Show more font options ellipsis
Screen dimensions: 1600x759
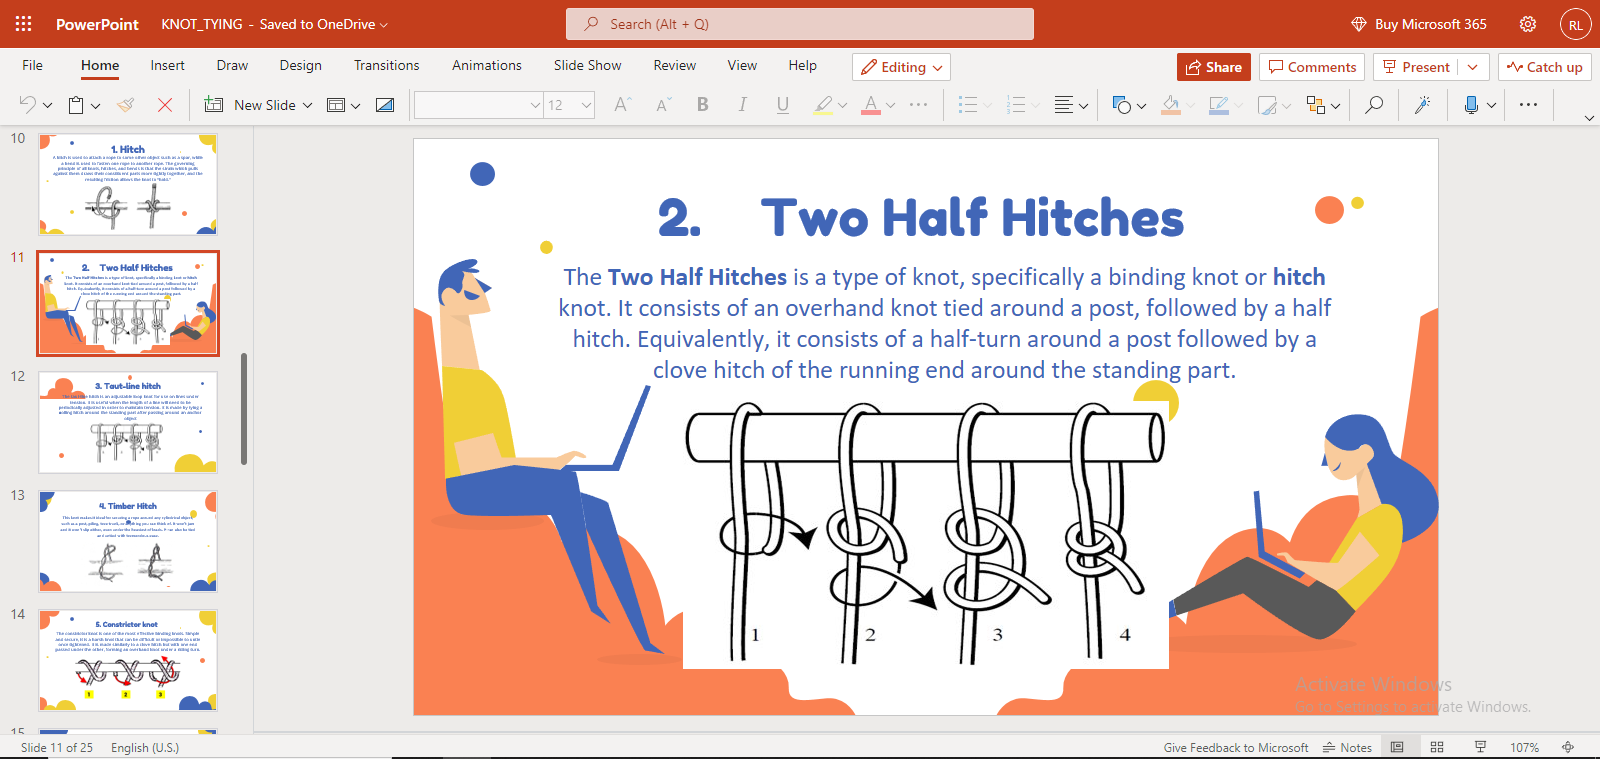click(918, 105)
